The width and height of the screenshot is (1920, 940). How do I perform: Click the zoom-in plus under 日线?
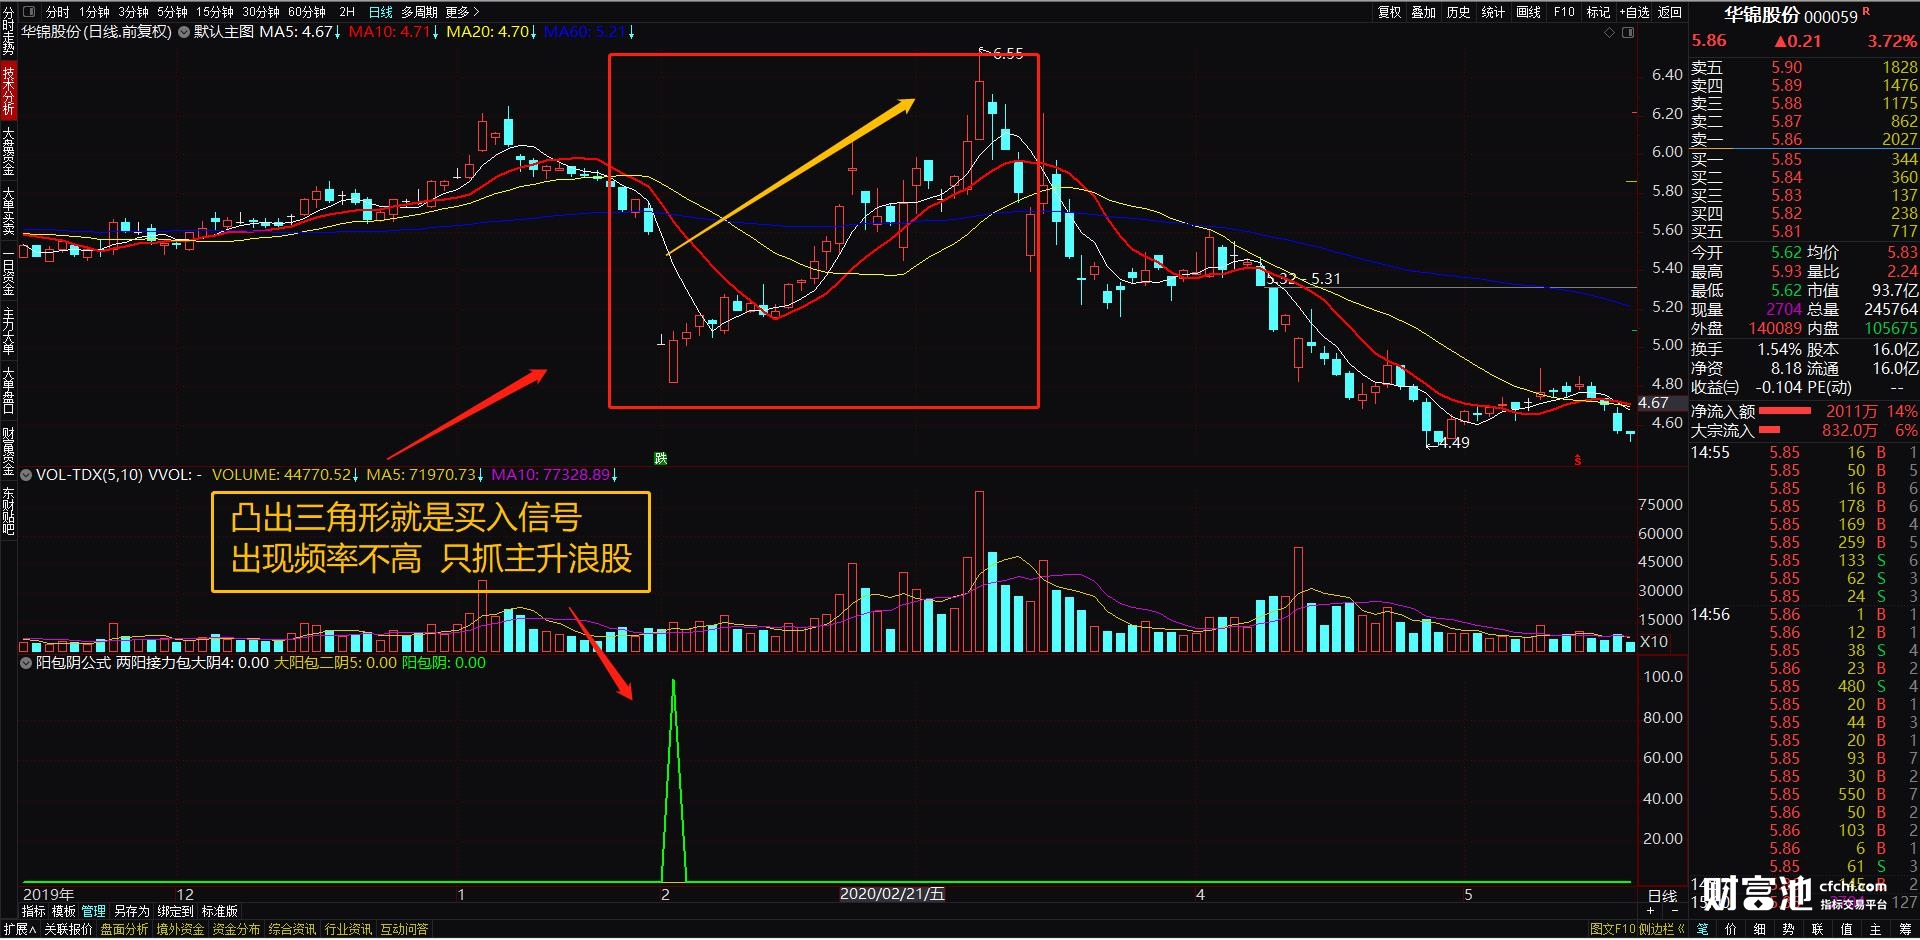[x=1650, y=911]
